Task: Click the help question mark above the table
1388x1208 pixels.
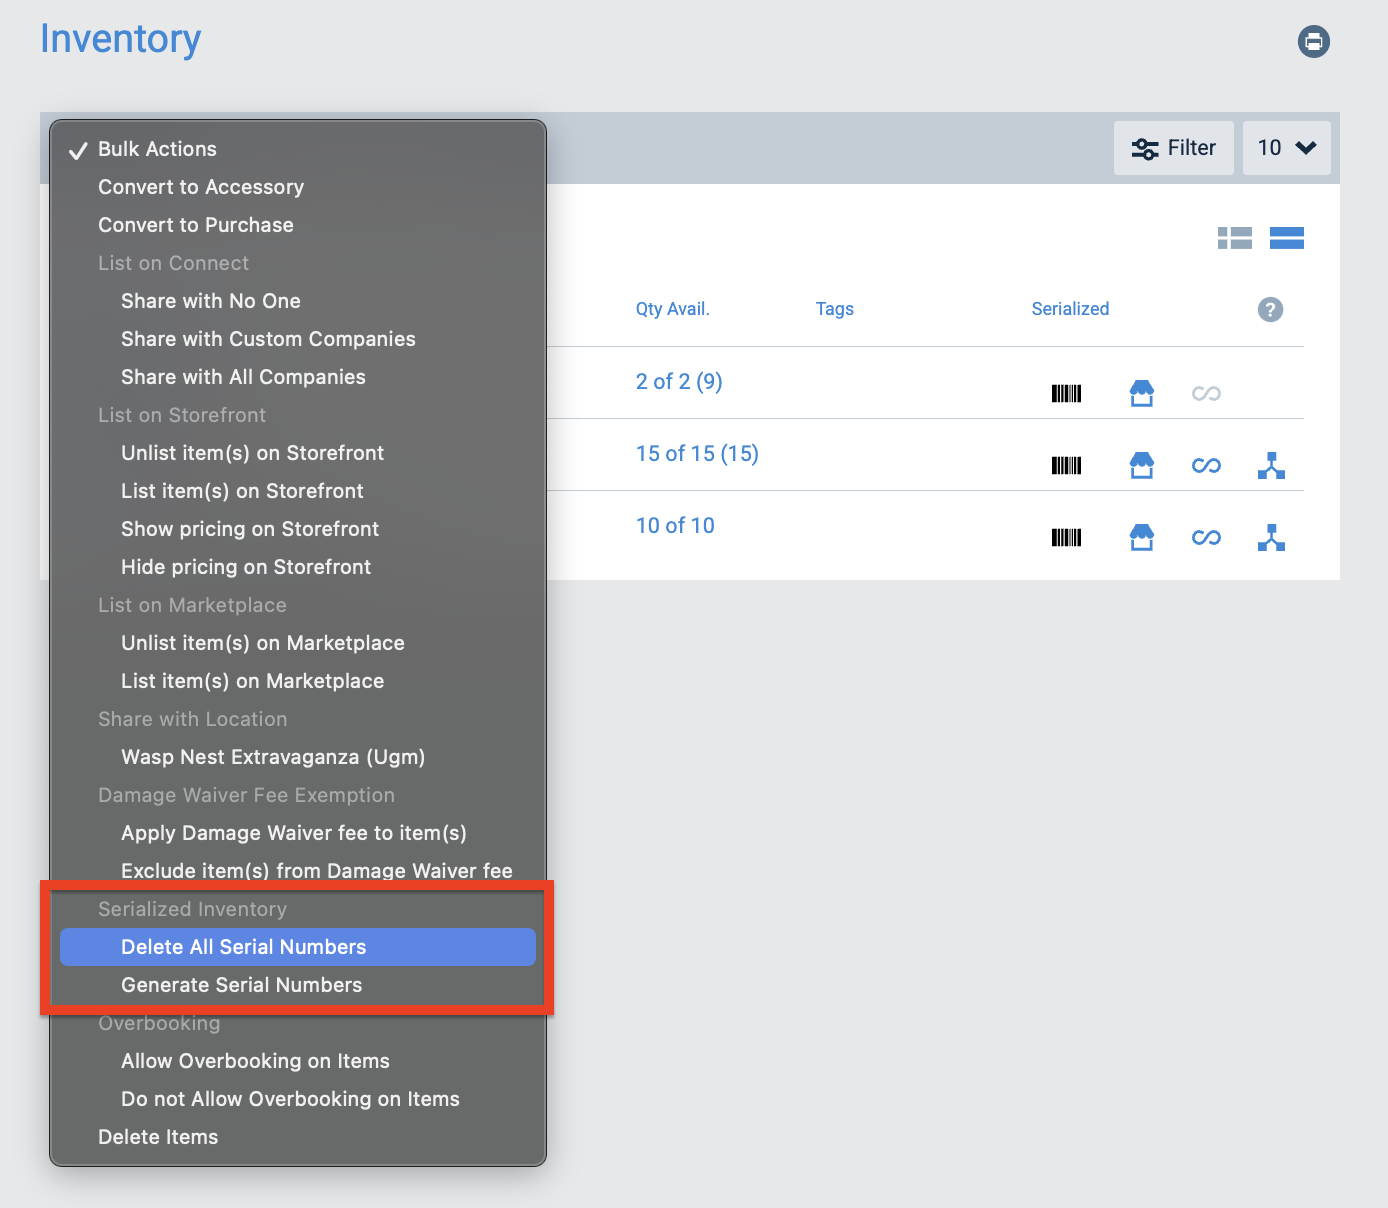Action: (x=1270, y=310)
